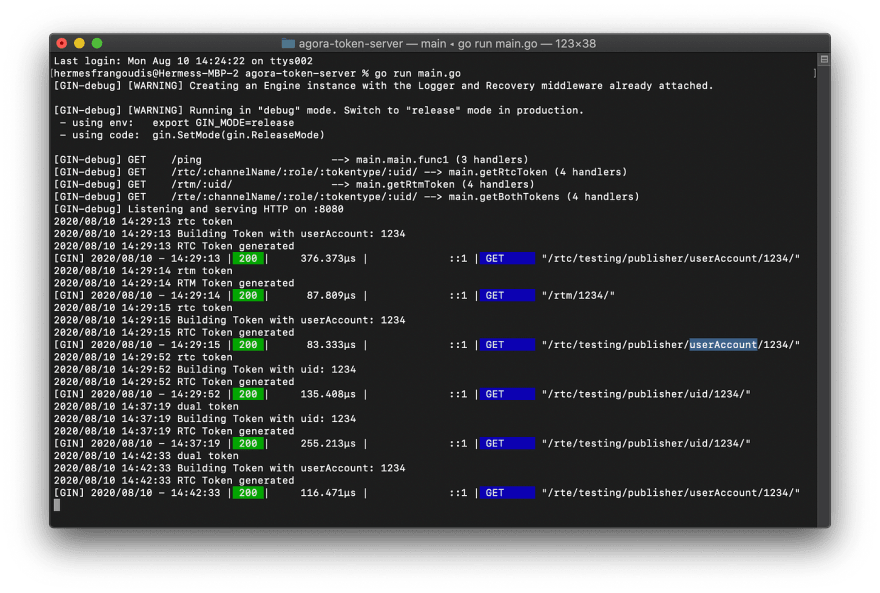Click "gin.SetMode(gin.ReleaseMode)" text
The height and width of the screenshot is (593, 880).
click(x=239, y=135)
